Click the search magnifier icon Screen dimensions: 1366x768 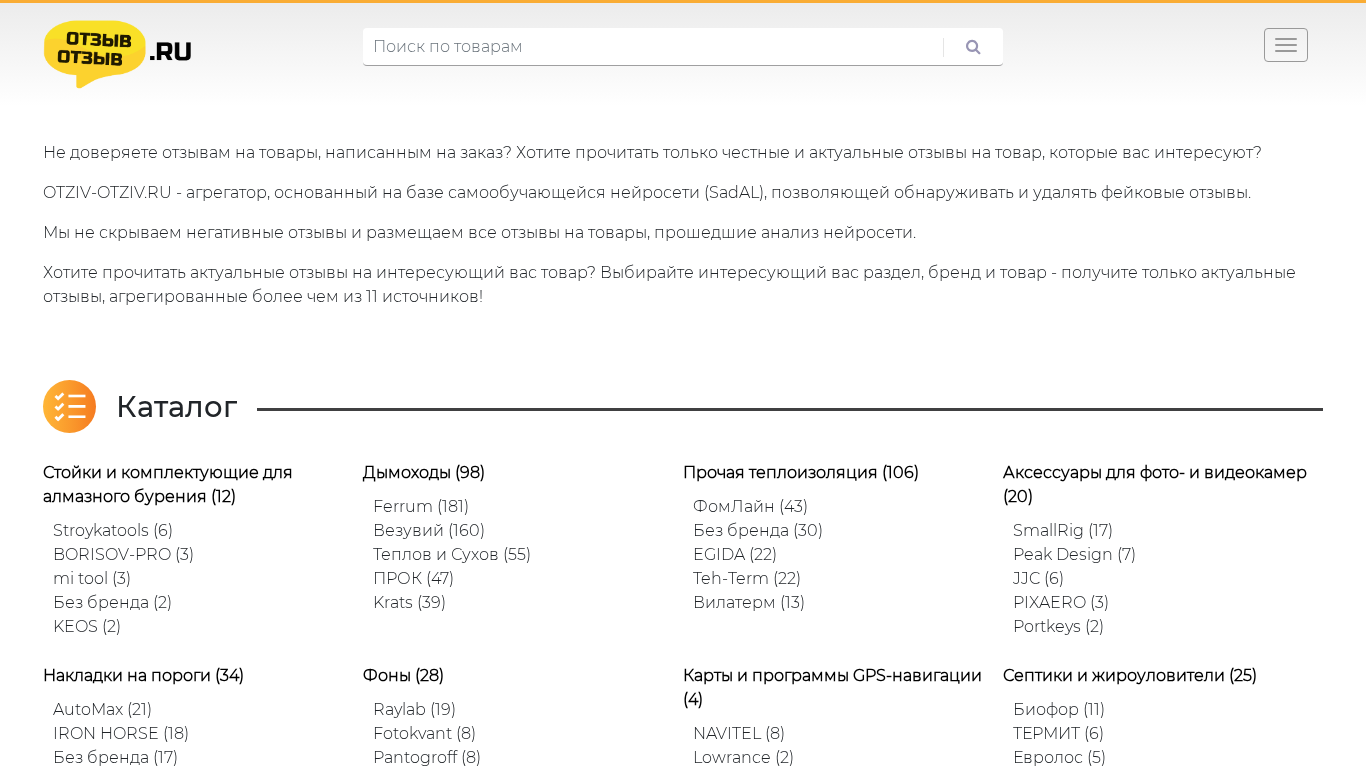tap(973, 47)
